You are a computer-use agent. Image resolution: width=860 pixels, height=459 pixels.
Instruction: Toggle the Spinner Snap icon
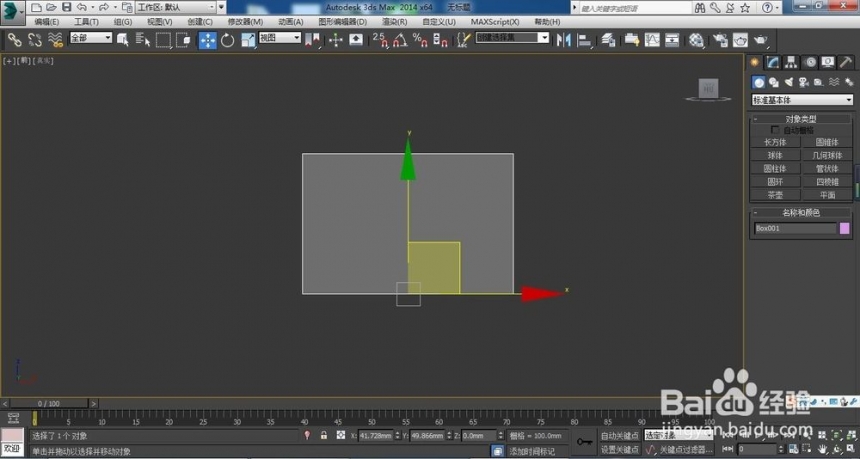click(x=440, y=40)
